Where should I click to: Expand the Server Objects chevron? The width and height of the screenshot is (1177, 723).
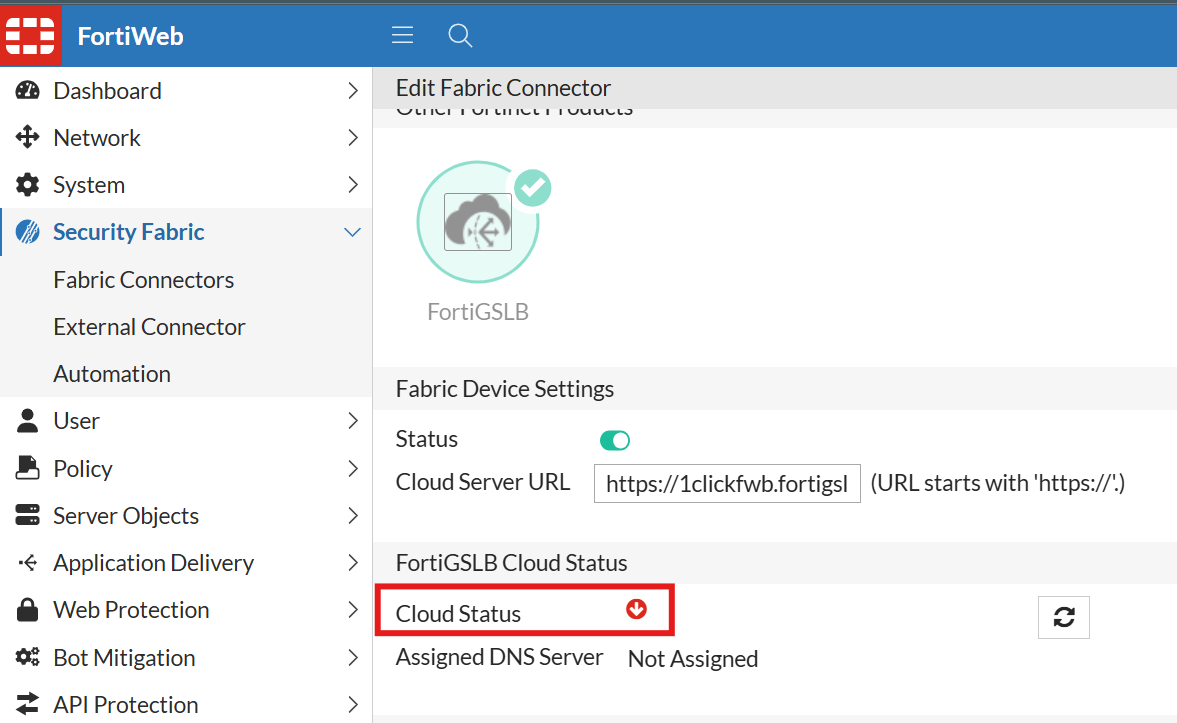(x=353, y=516)
